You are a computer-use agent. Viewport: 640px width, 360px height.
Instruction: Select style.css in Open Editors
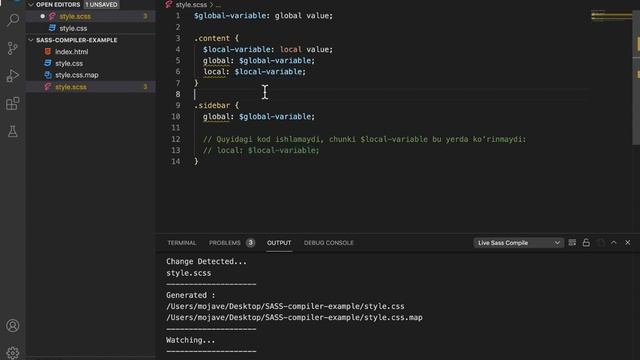[x=73, y=28]
